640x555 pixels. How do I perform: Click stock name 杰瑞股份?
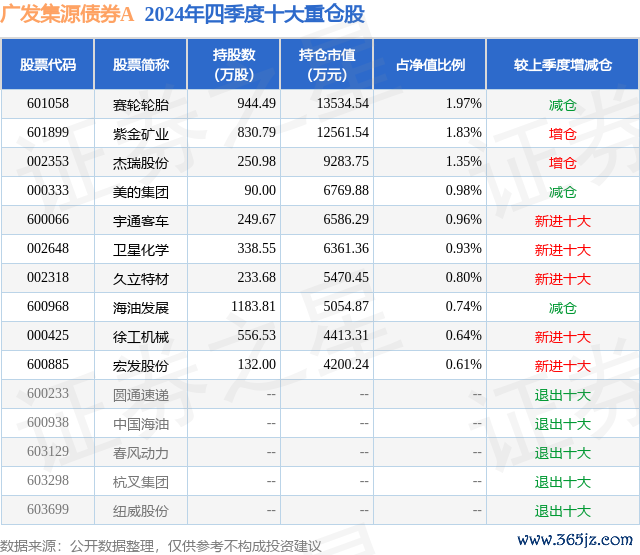pos(141,163)
